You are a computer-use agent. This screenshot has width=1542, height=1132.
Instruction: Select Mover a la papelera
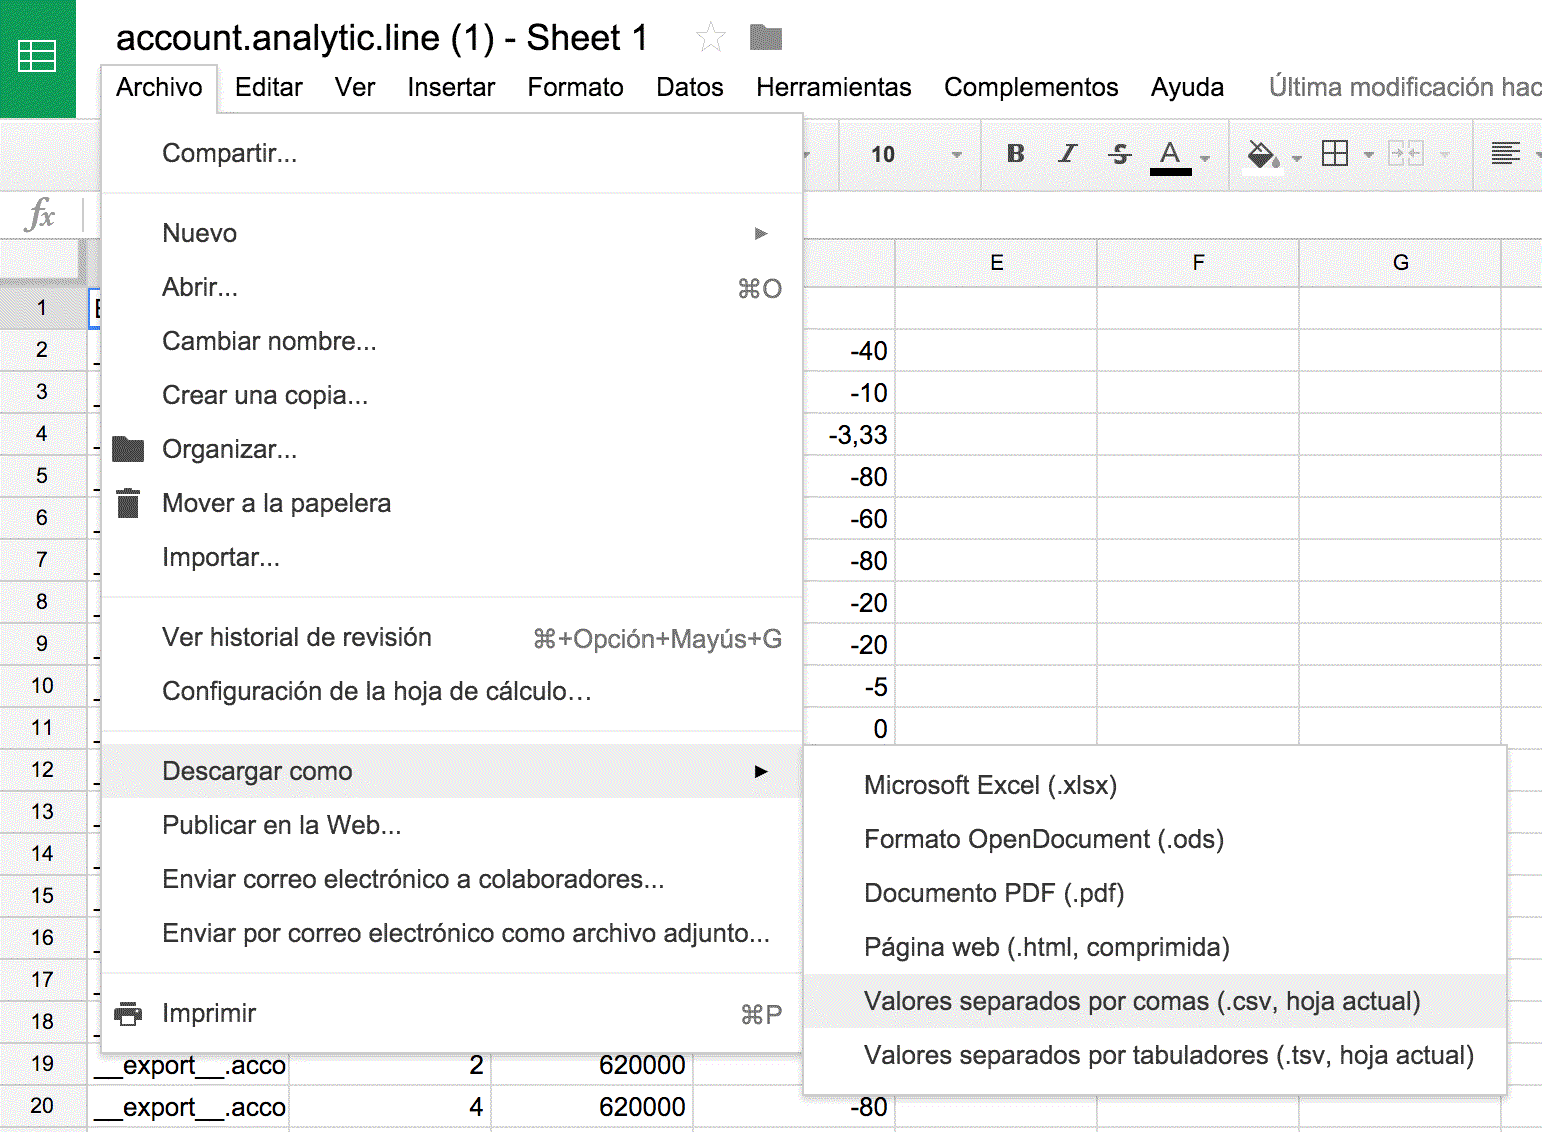[x=276, y=503]
